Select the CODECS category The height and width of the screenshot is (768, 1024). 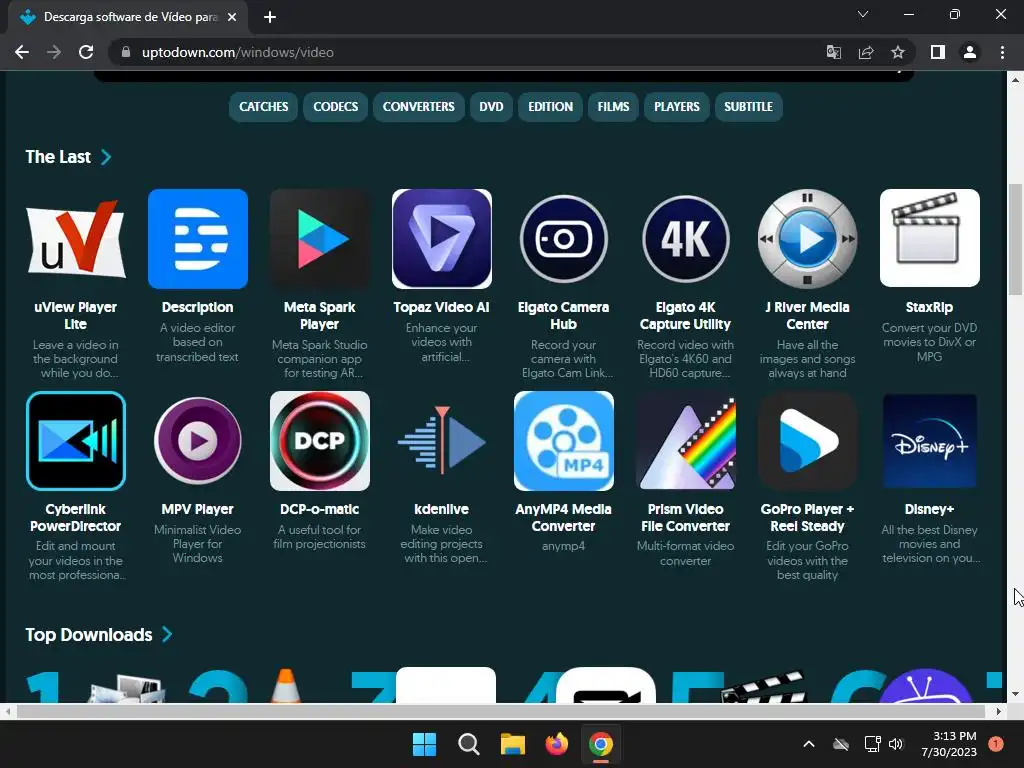[x=336, y=106]
